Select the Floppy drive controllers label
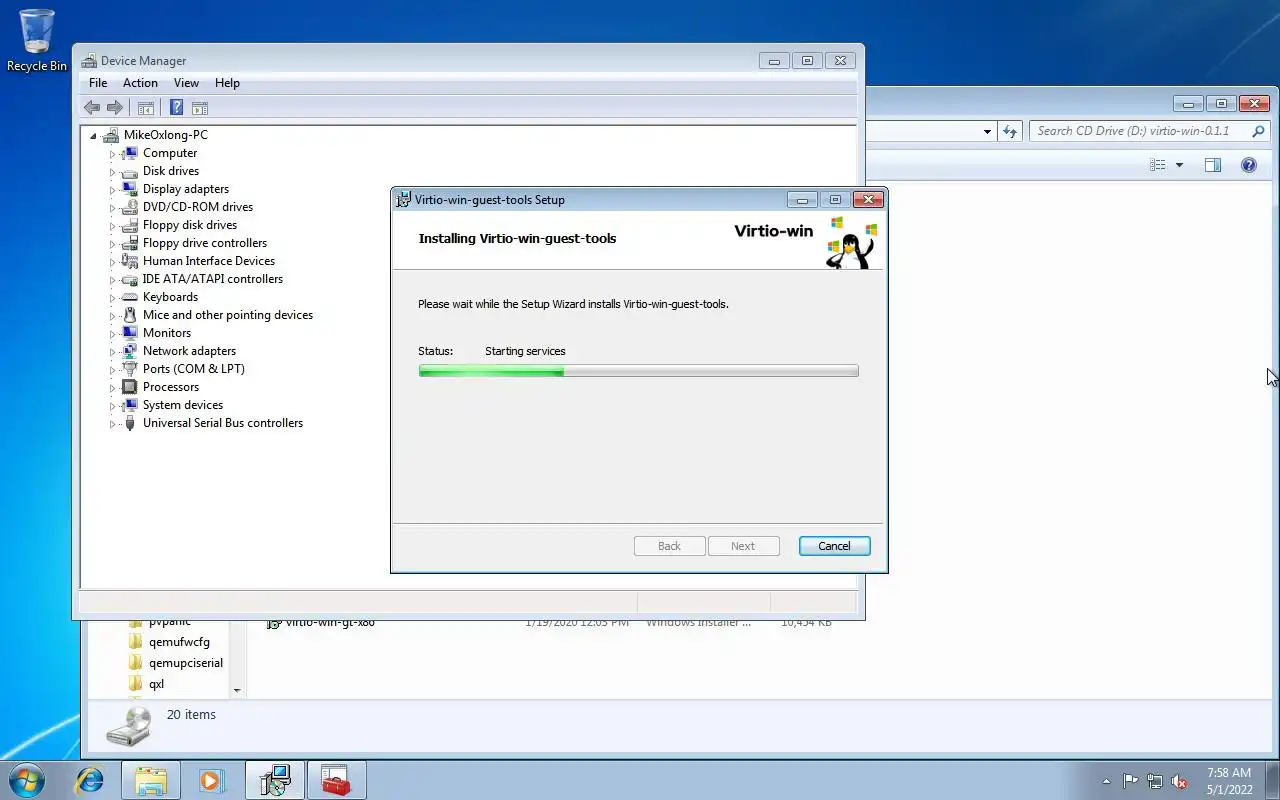The height and width of the screenshot is (800, 1280). (205, 243)
